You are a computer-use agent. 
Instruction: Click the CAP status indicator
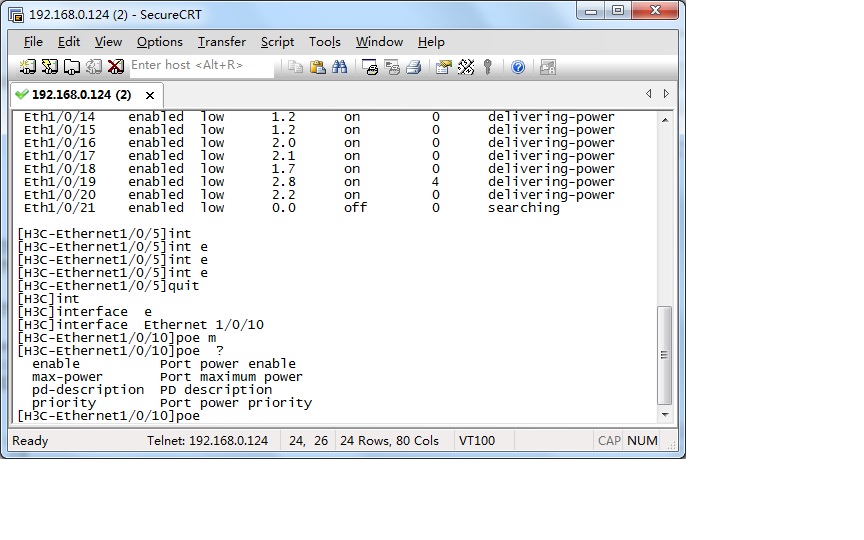pos(609,441)
